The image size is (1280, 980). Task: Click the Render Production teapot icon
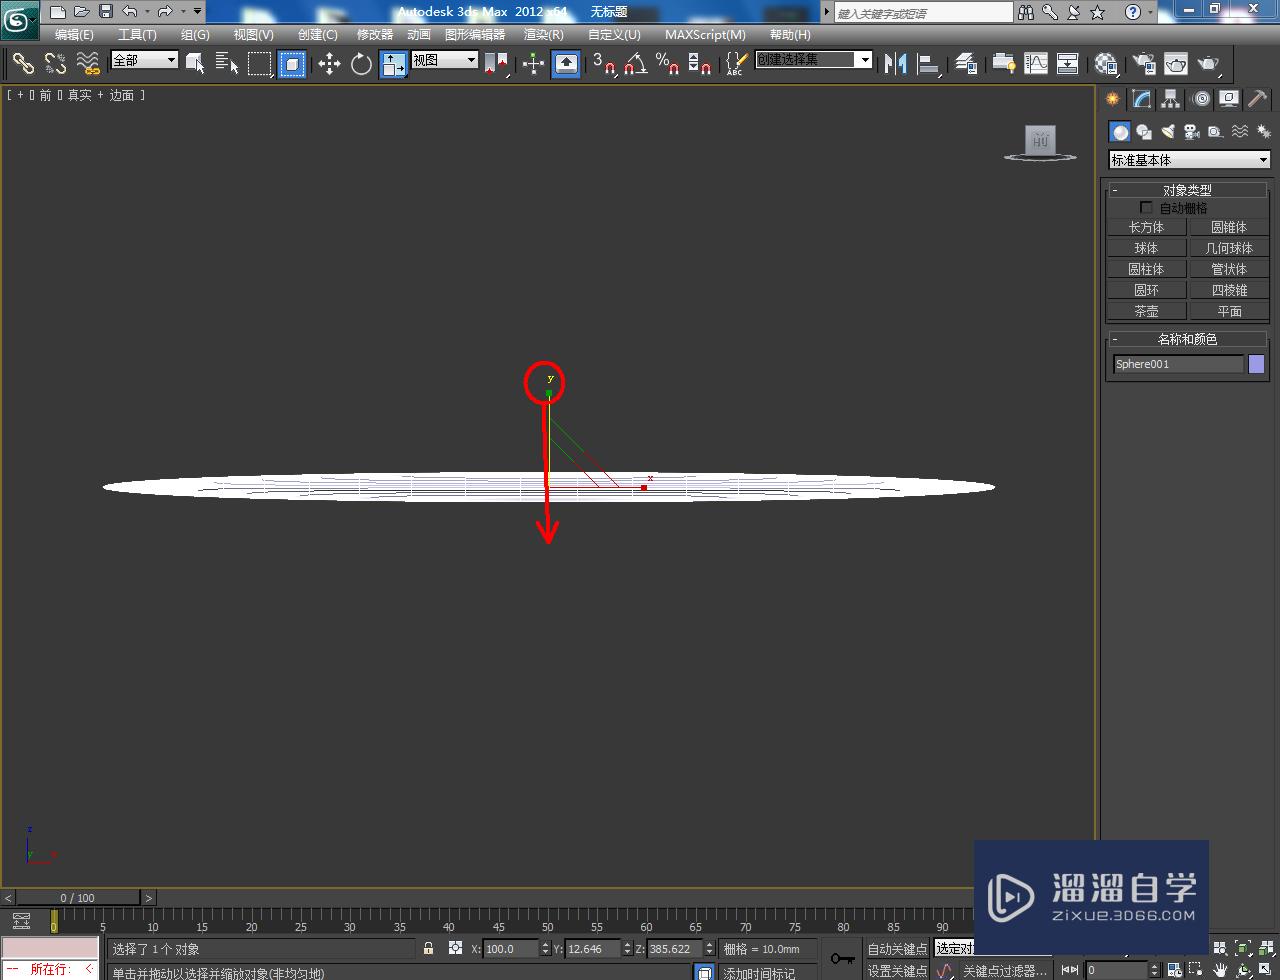click(1209, 64)
